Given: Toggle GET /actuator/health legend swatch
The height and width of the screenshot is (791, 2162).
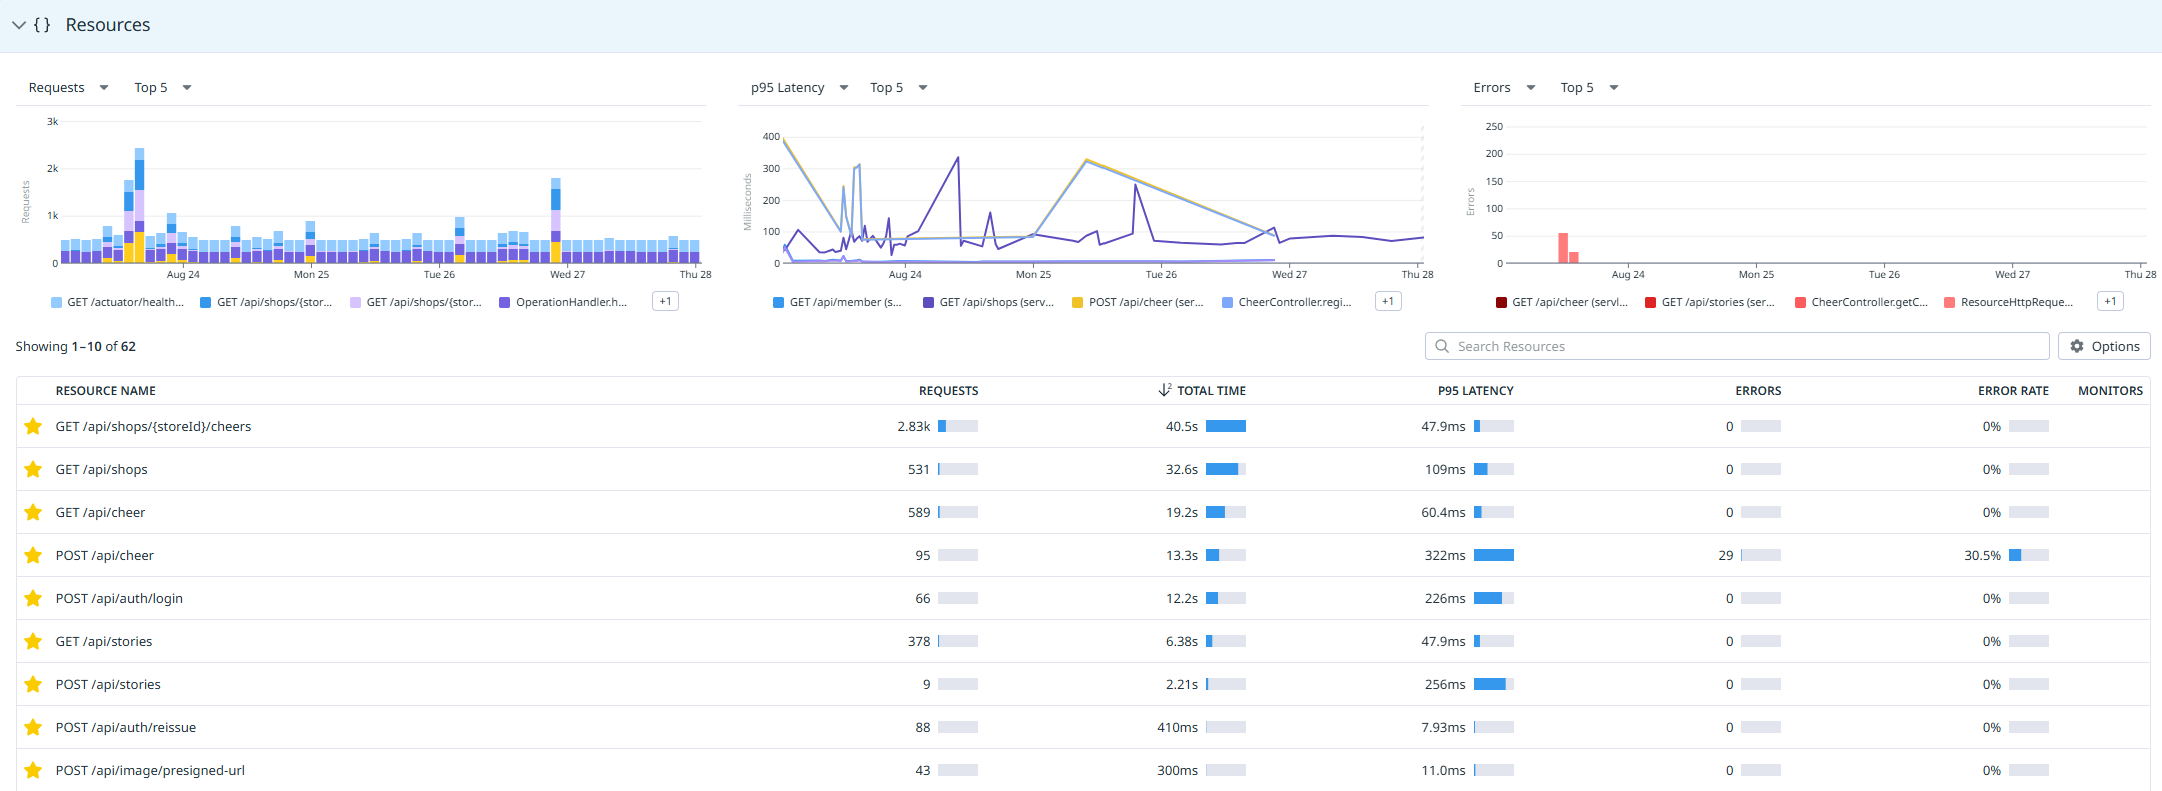Looking at the screenshot, I should tap(56, 302).
